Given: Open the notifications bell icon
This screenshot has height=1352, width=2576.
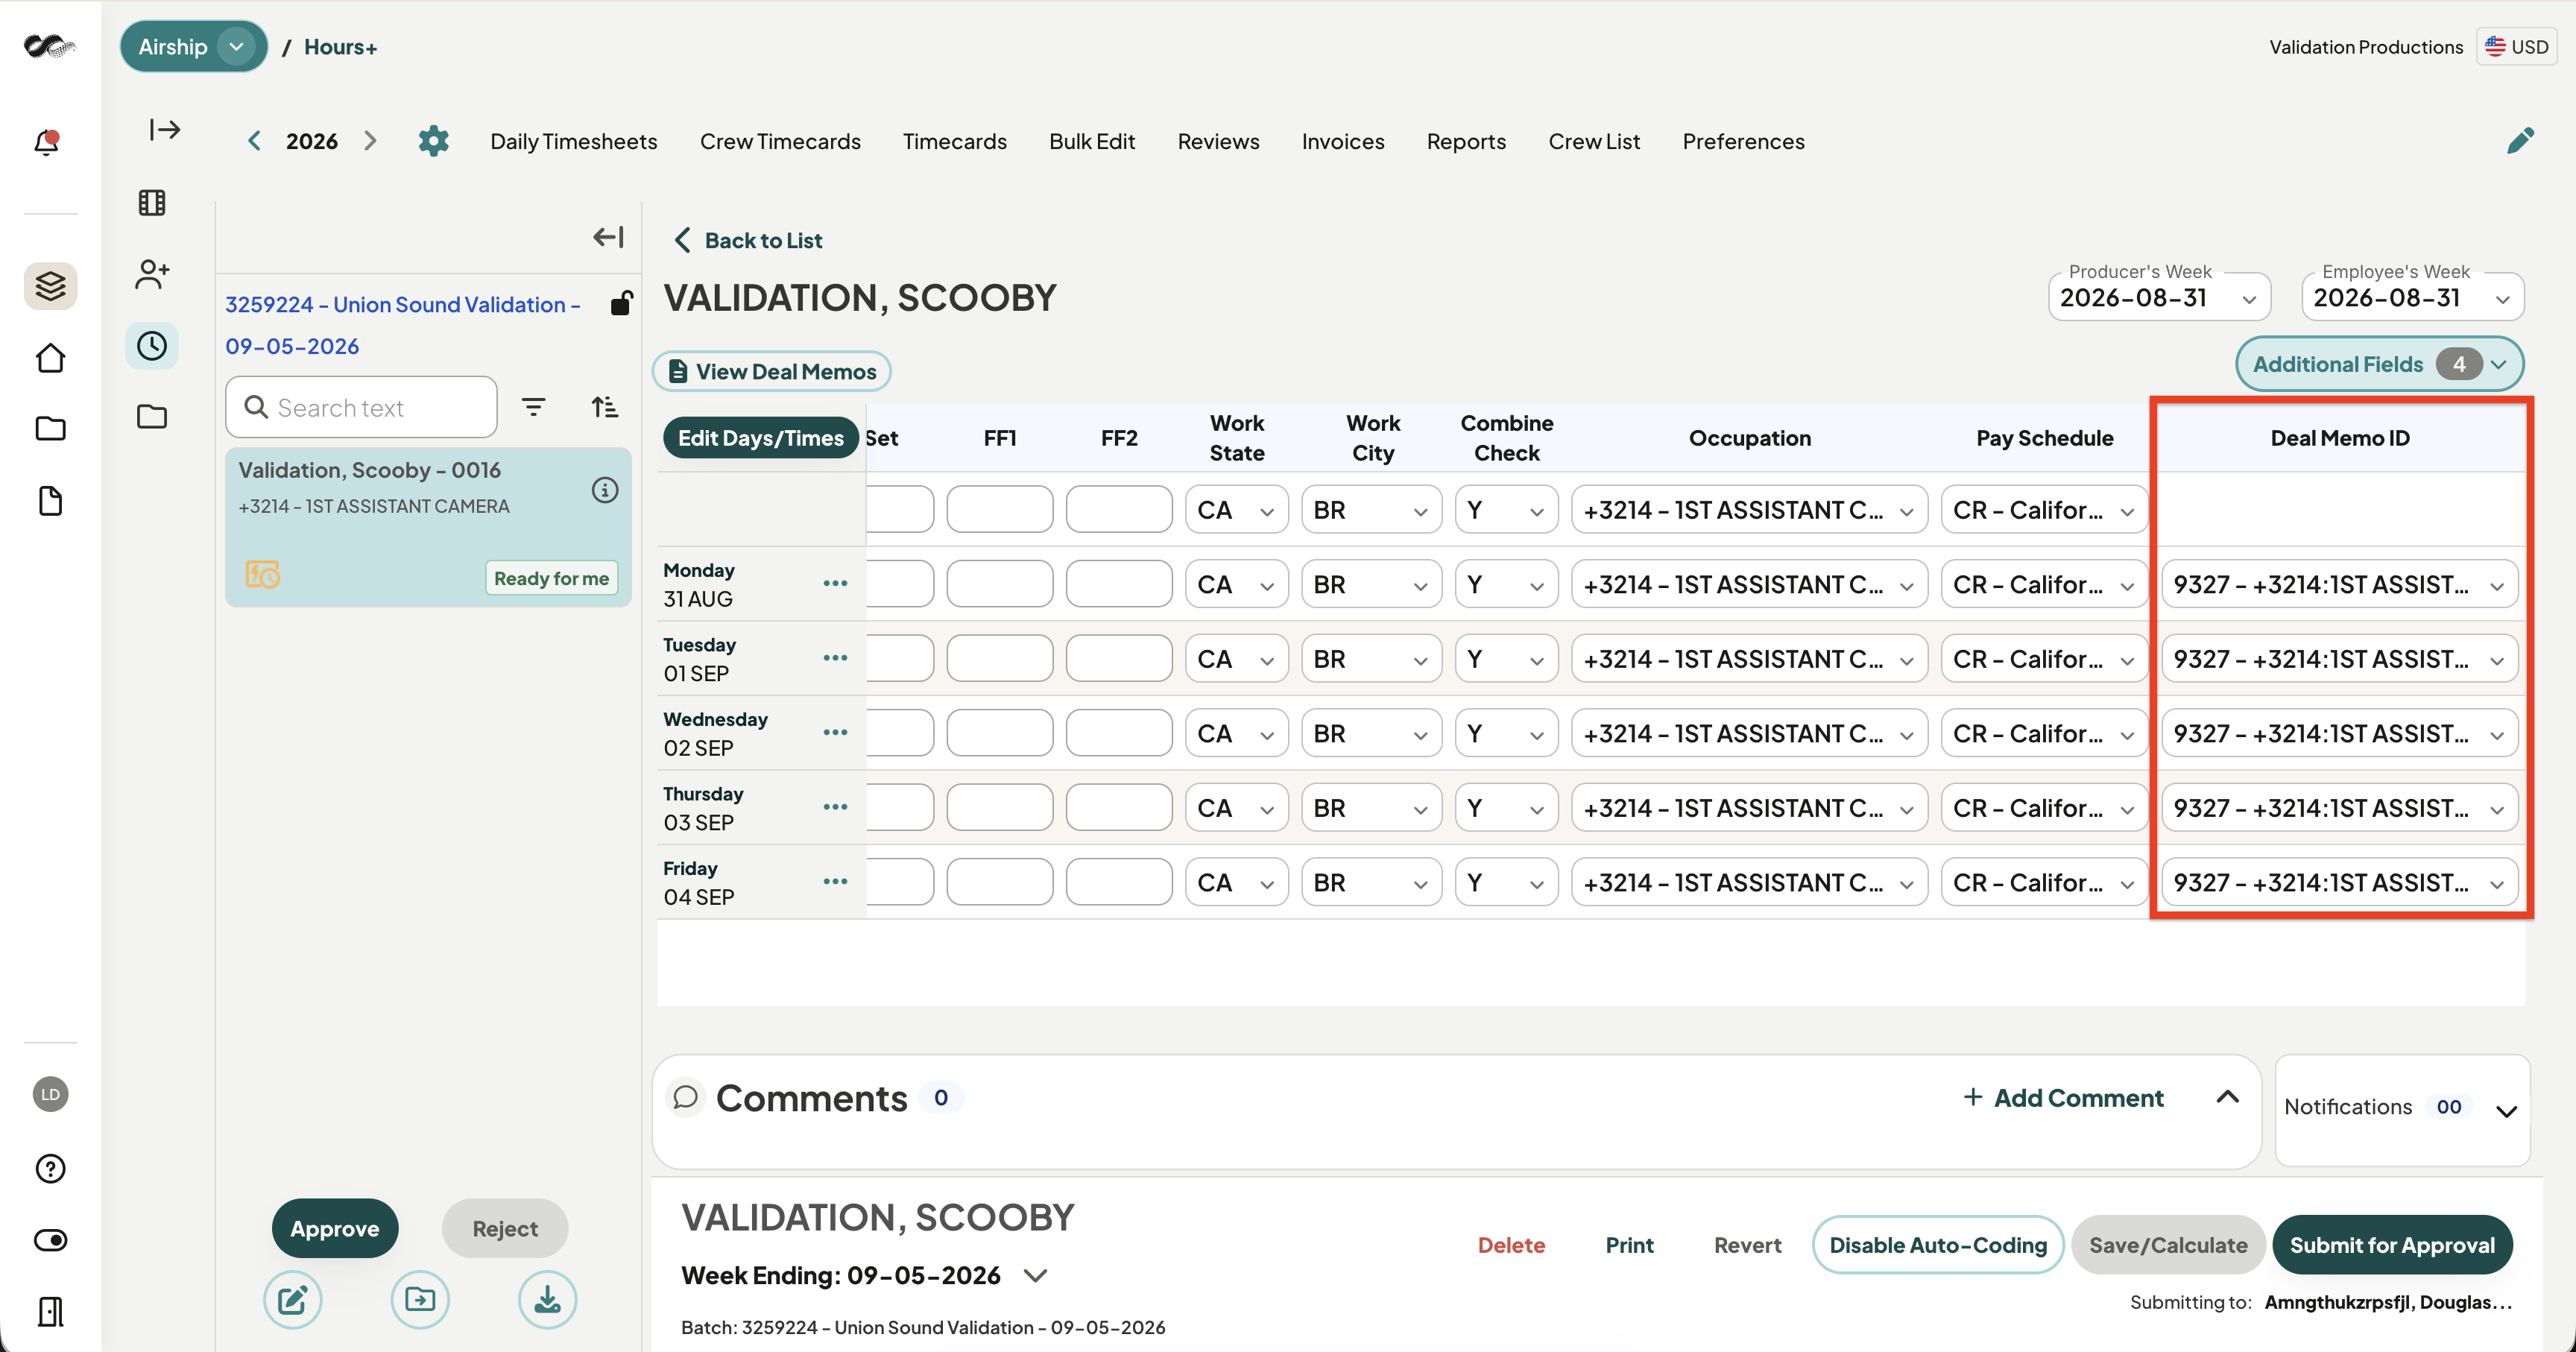Looking at the screenshot, I should pyautogui.click(x=47, y=142).
